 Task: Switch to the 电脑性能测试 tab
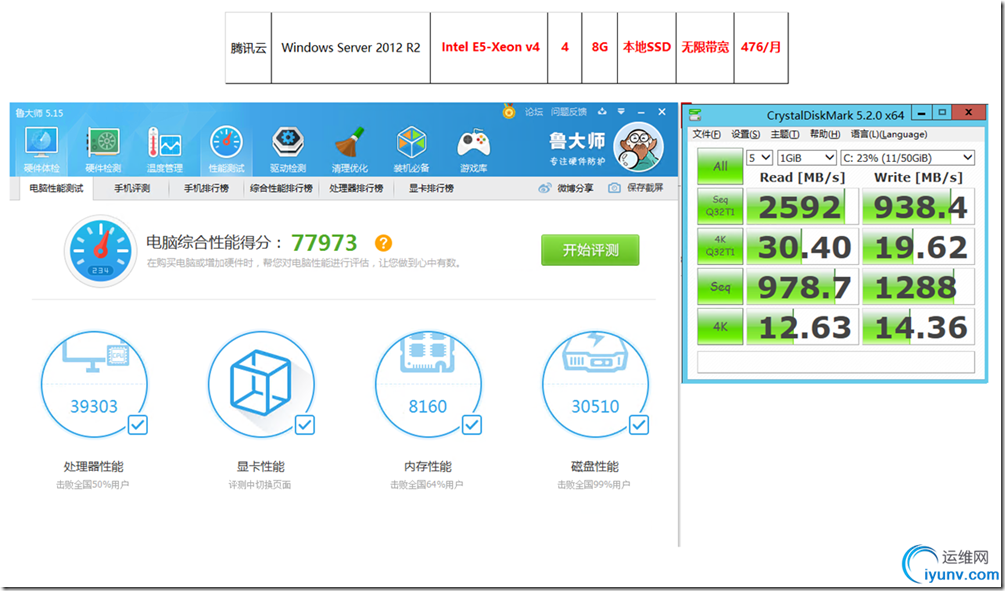(x=56, y=189)
